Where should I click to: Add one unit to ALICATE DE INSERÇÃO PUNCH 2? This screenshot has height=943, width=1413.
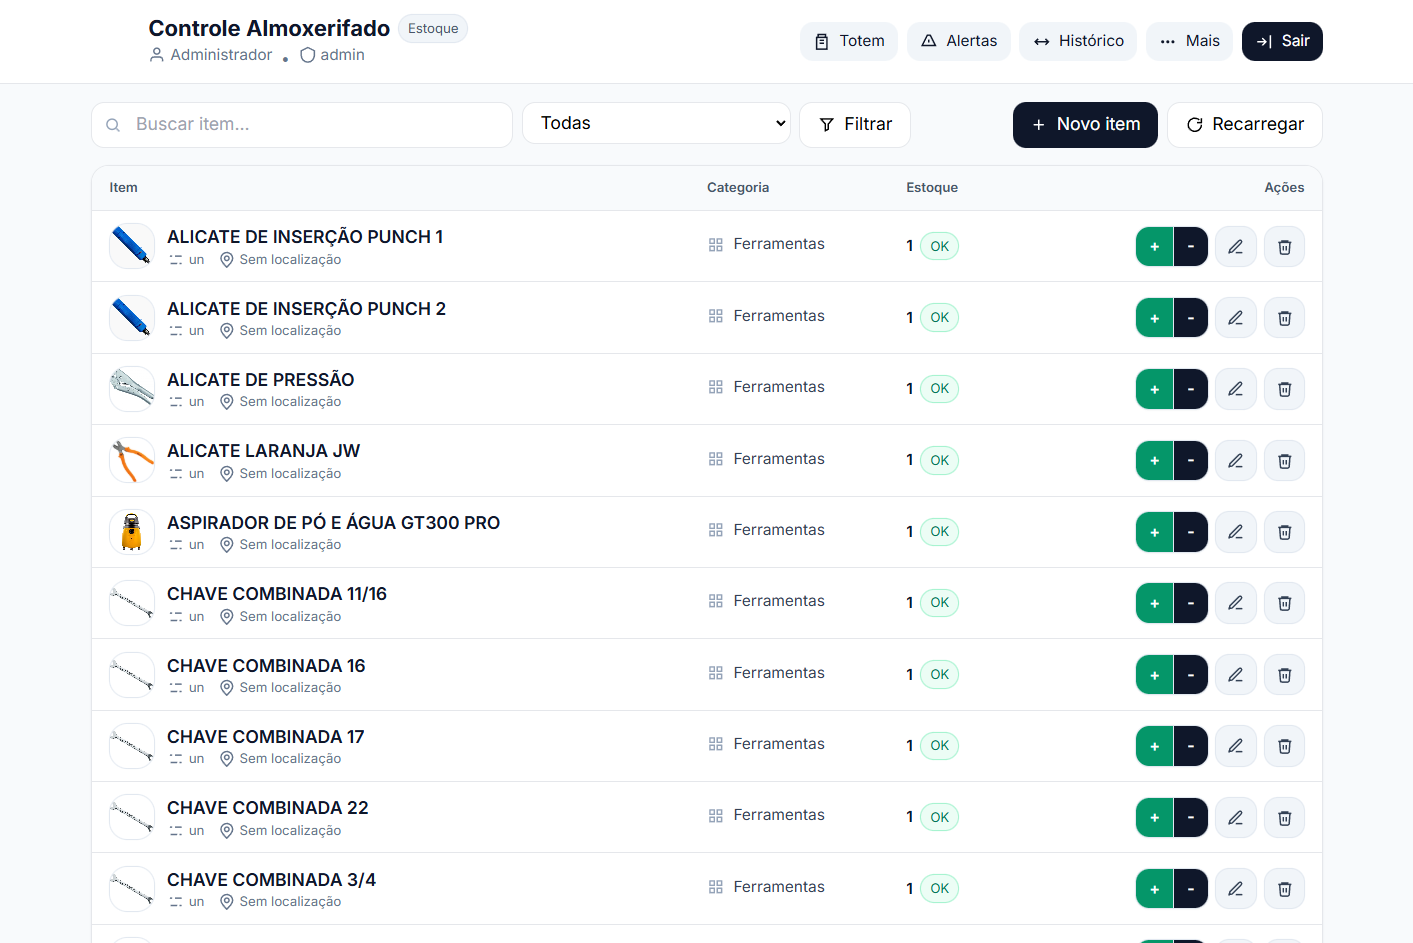[1154, 318]
